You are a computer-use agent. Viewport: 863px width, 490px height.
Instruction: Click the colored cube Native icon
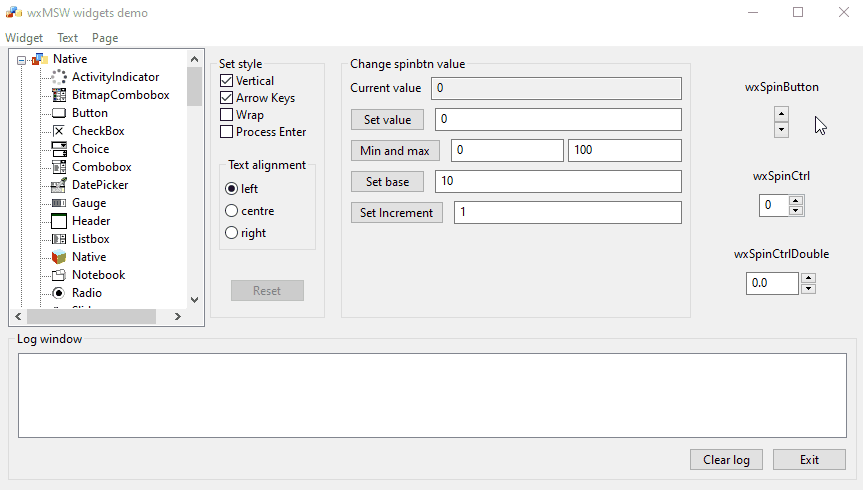(x=59, y=257)
